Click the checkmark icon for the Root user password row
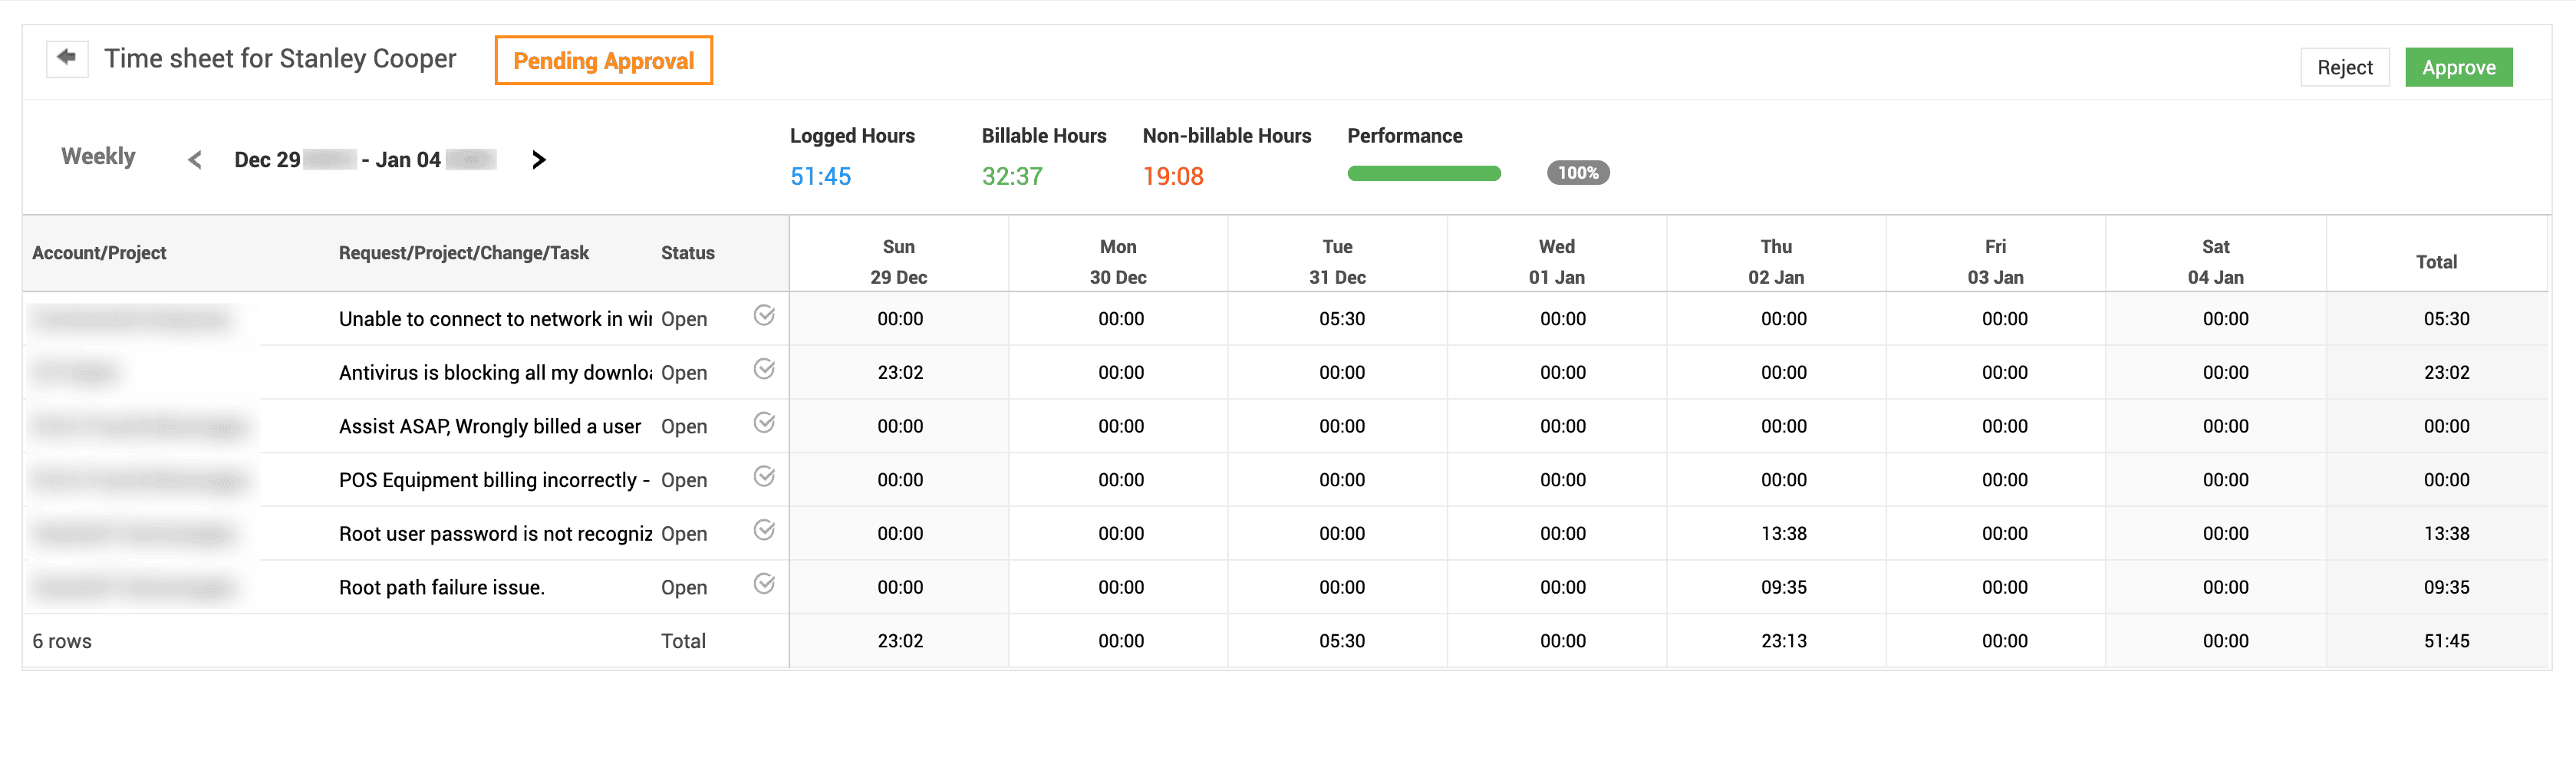Screen dimensions: 2576x767 click(764, 530)
